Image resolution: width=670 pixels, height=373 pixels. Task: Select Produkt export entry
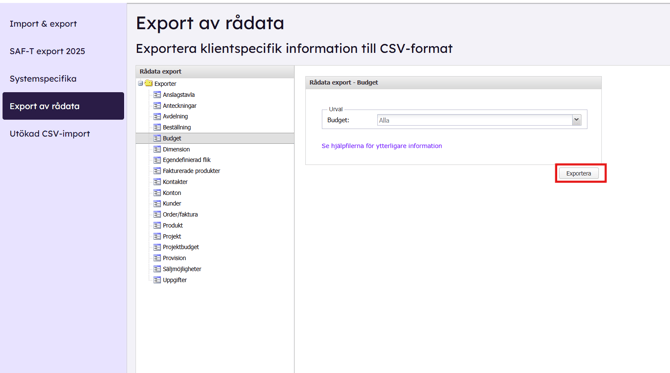(173, 225)
